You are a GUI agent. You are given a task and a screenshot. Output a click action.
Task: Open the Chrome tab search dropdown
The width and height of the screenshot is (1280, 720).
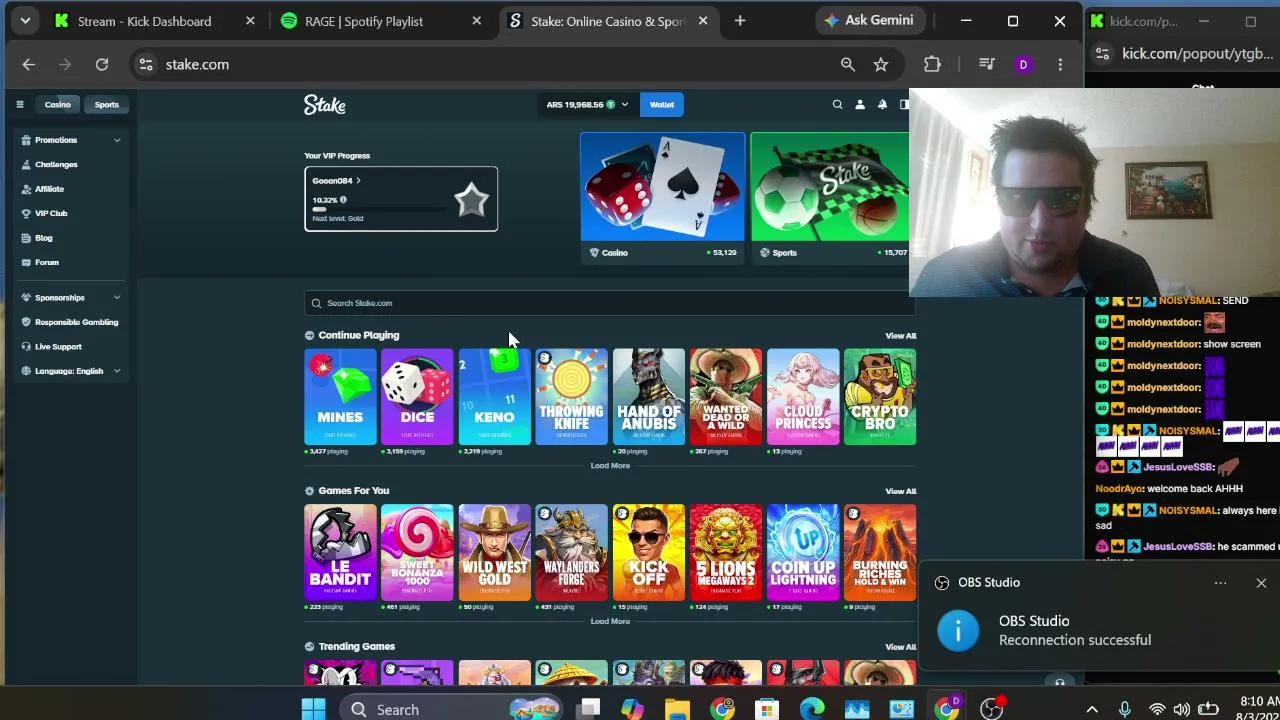[25, 20]
